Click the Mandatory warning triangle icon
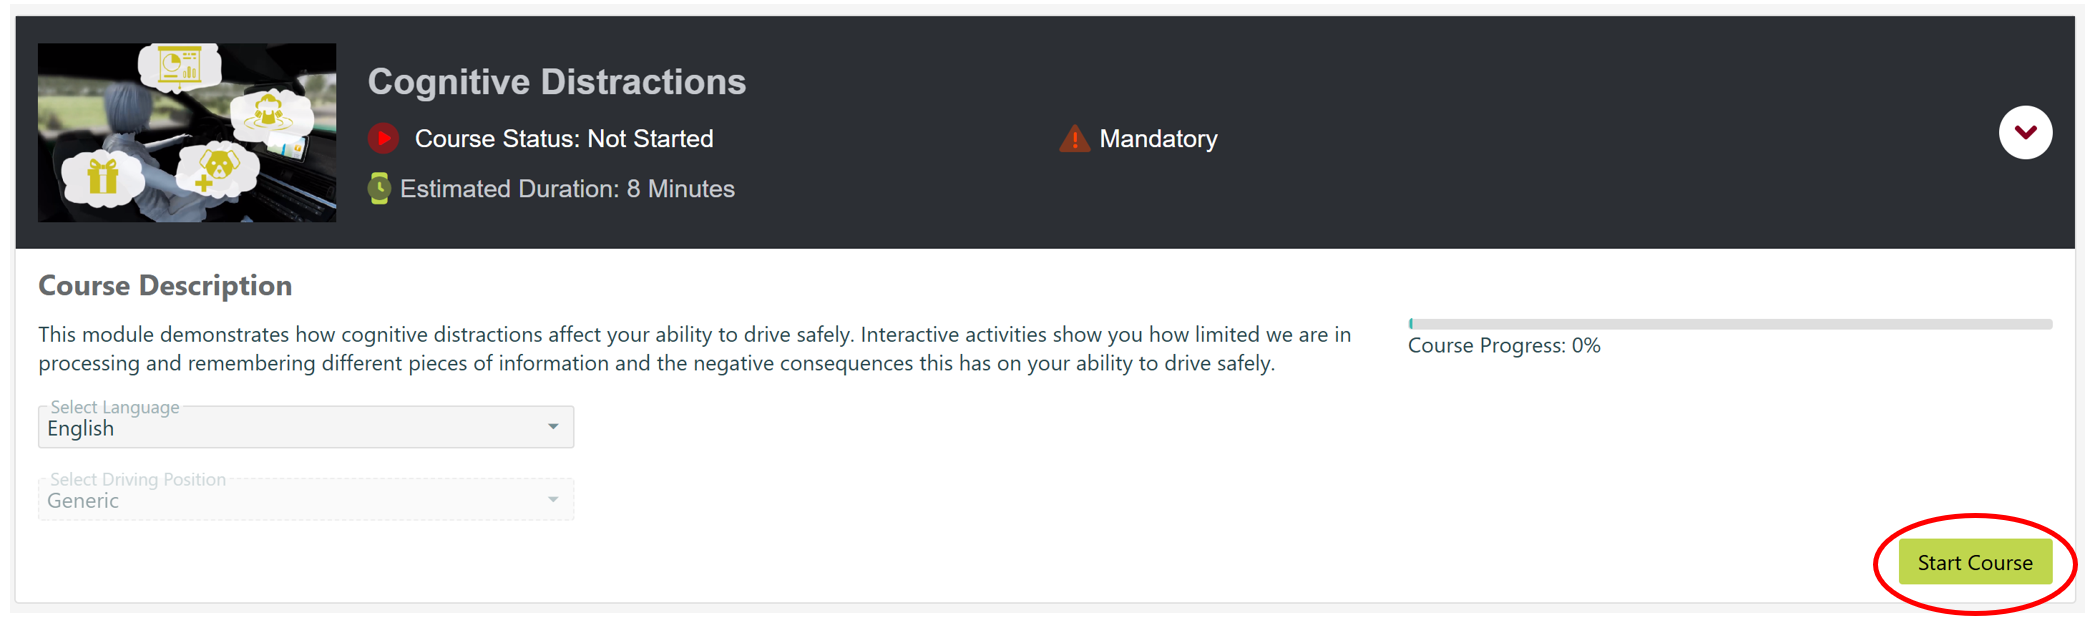The image size is (2087, 629). click(1074, 138)
